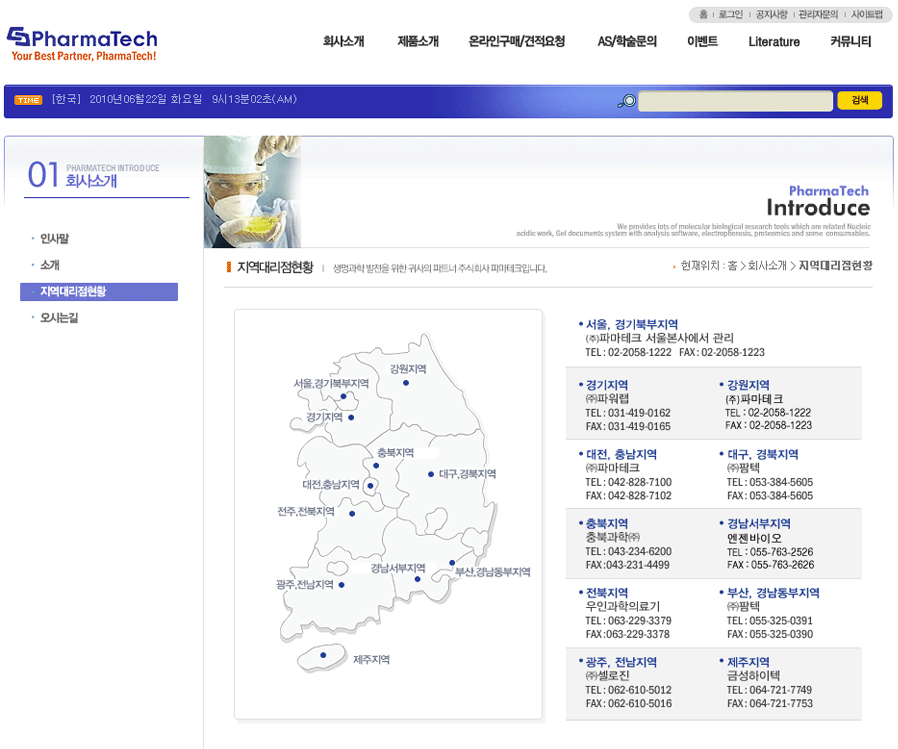The height and width of the screenshot is (749, 898).
Task: Select 소개 in the sidebar
Action: pyautogui.click(x=50, y=265)
